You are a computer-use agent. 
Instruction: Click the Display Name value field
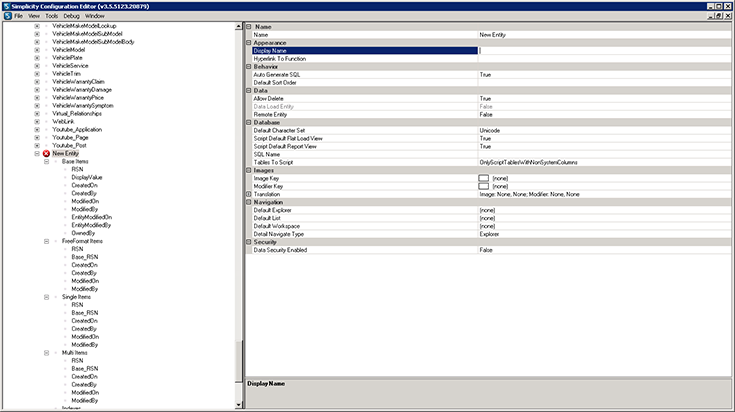604,51
